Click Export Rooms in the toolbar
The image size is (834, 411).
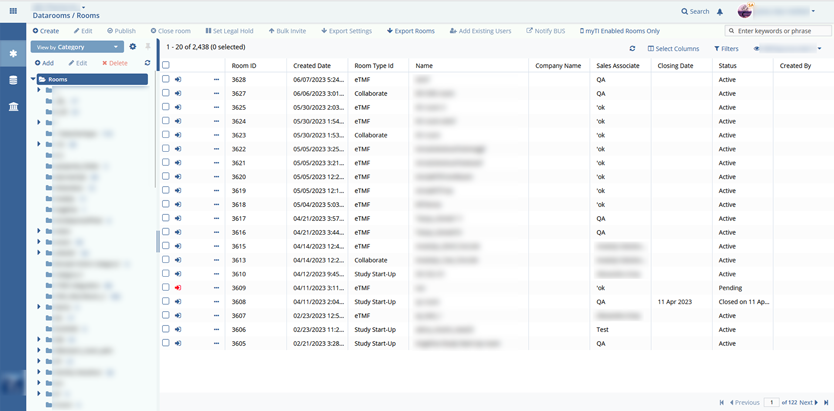pyautogui.click(x=410, y=31)
